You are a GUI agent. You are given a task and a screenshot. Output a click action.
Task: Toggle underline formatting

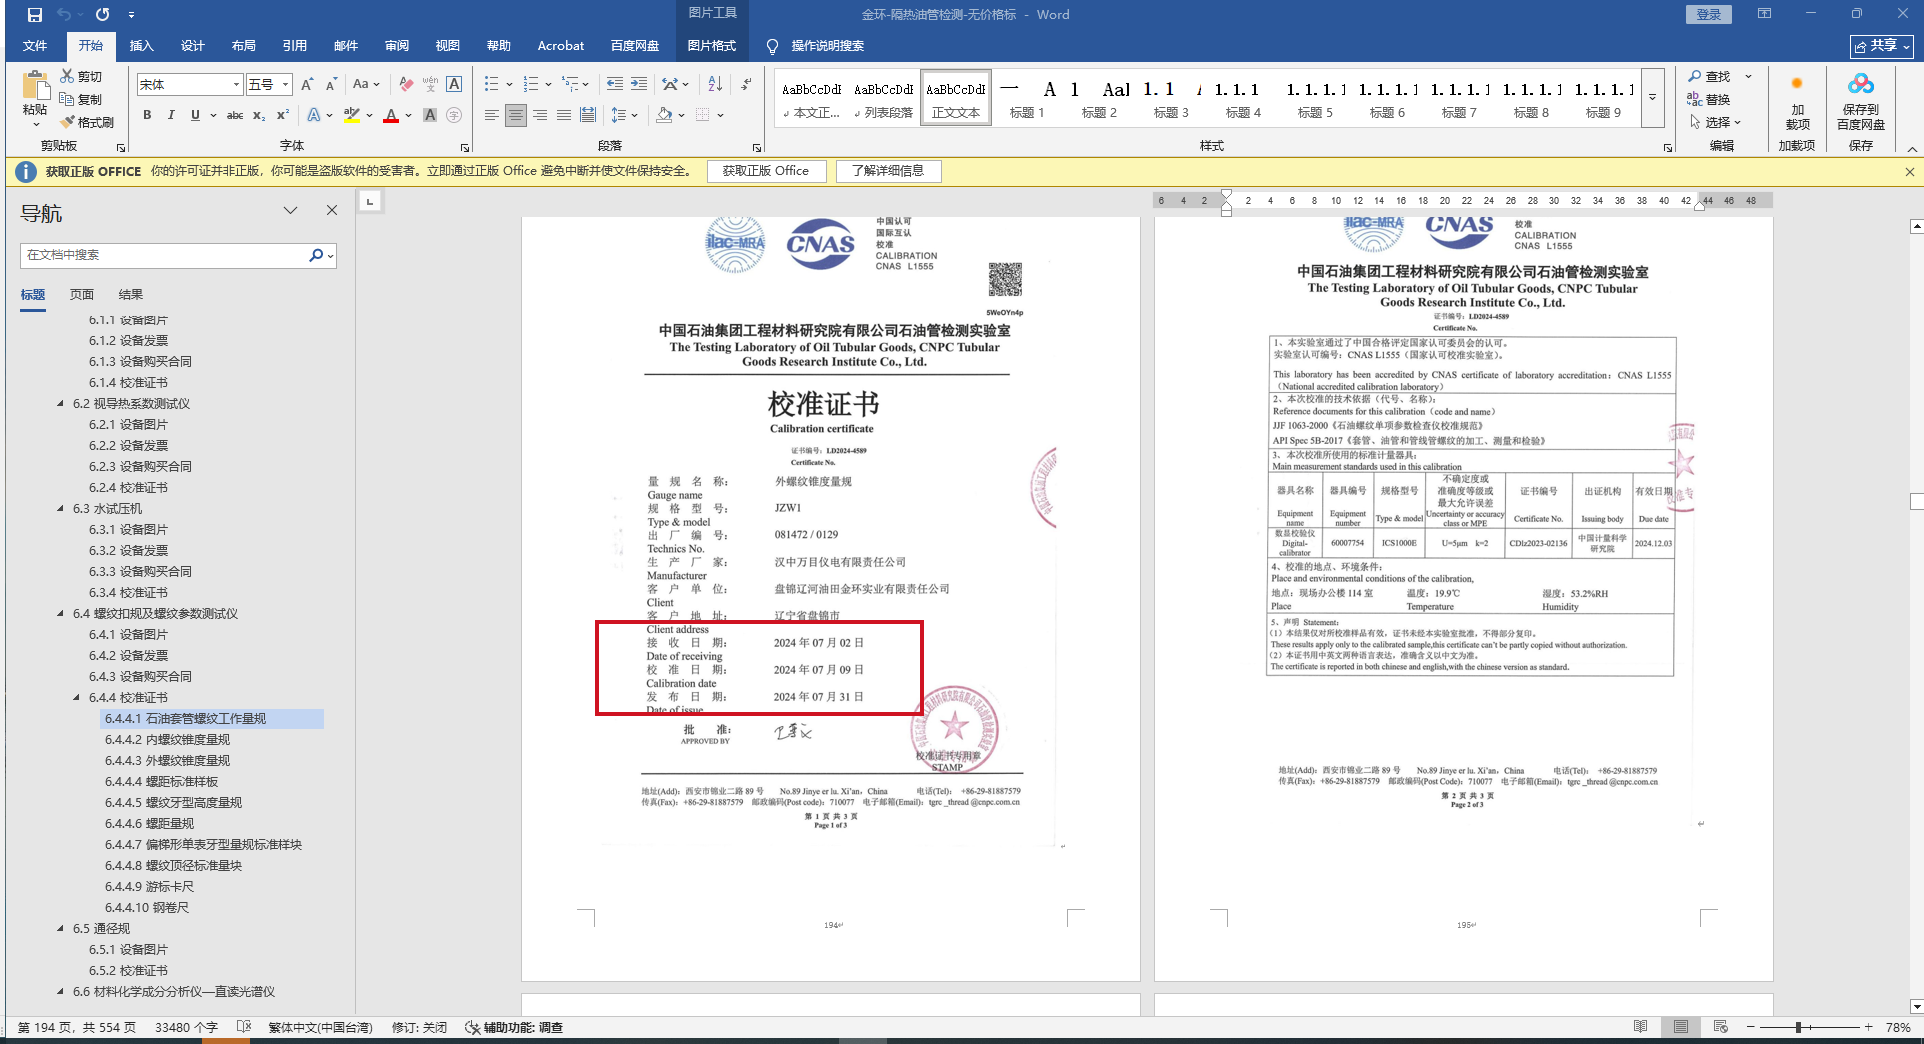(195, 115)
